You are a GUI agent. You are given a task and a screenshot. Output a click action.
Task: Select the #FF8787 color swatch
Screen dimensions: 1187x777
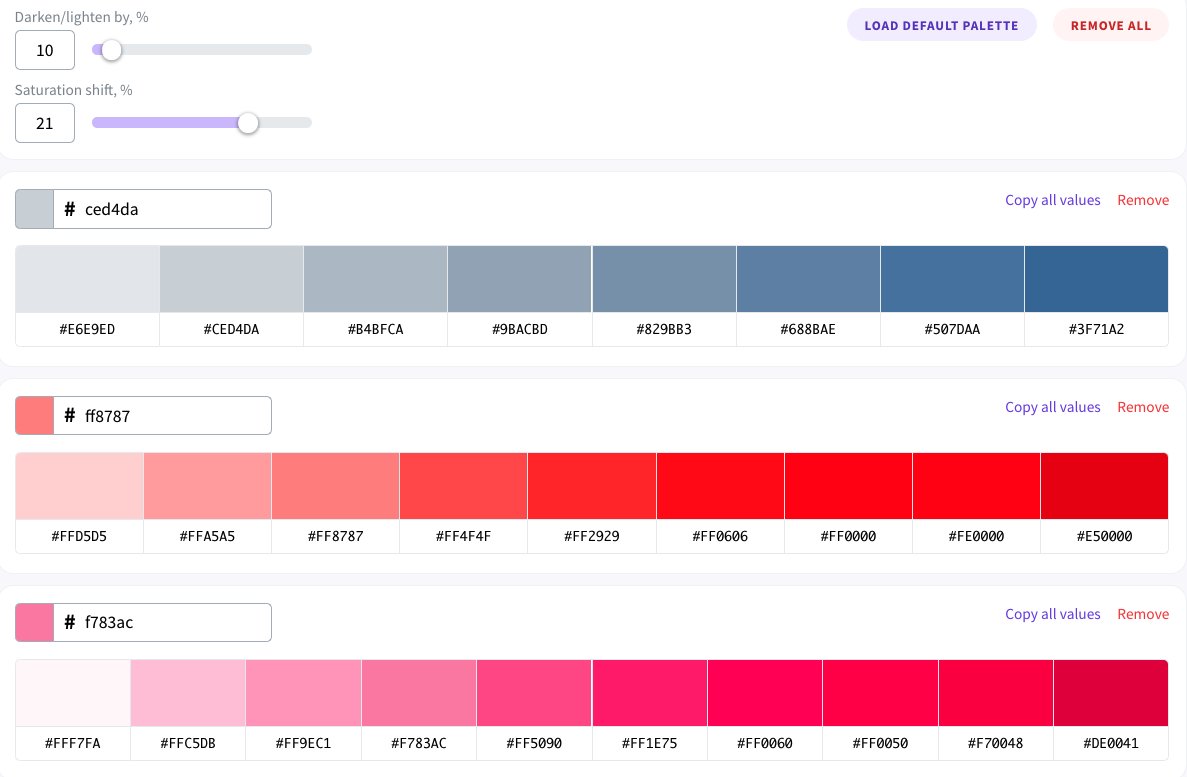(x=335, y=485)
